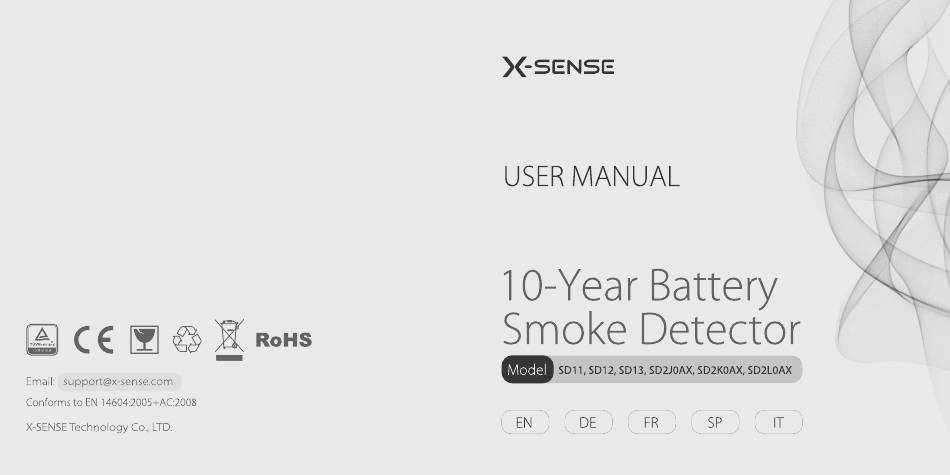Pick the IT language button

[x=779, y=422]
